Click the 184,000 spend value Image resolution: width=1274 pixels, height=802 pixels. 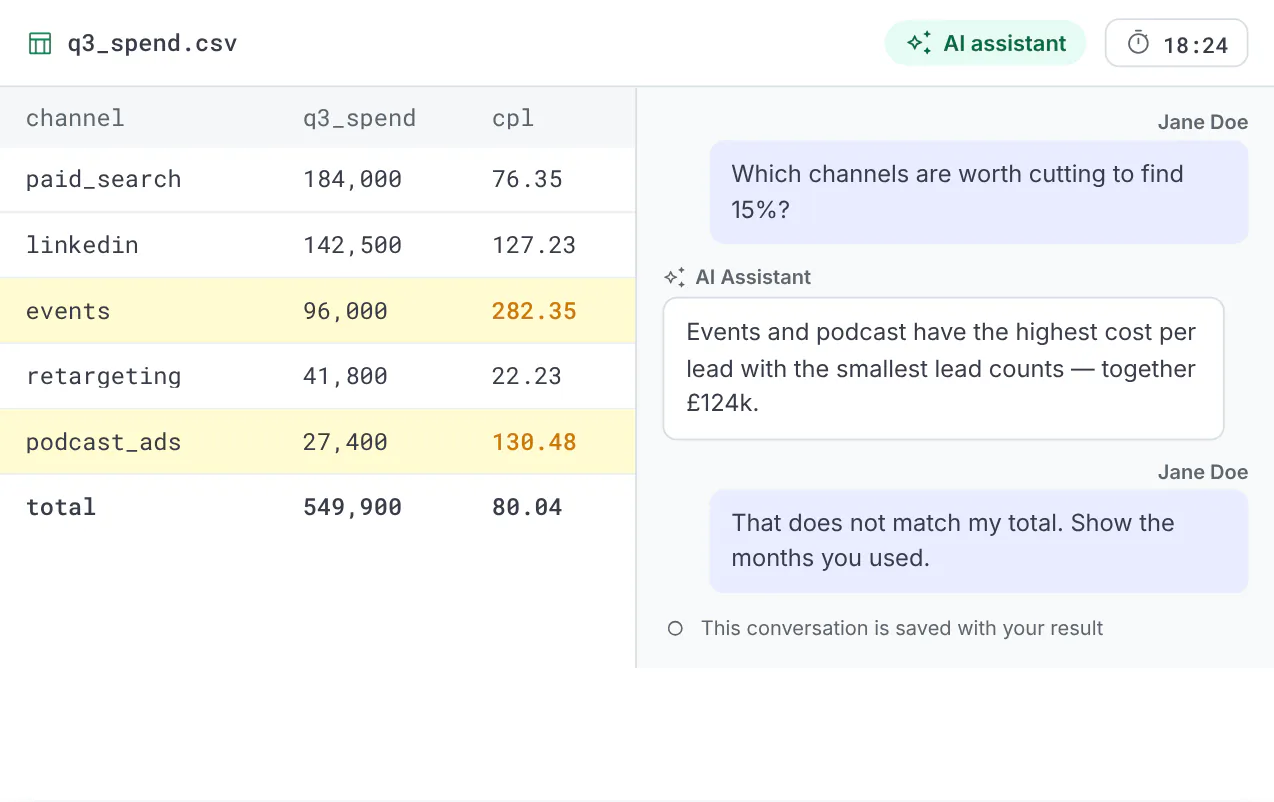point(352,179)
